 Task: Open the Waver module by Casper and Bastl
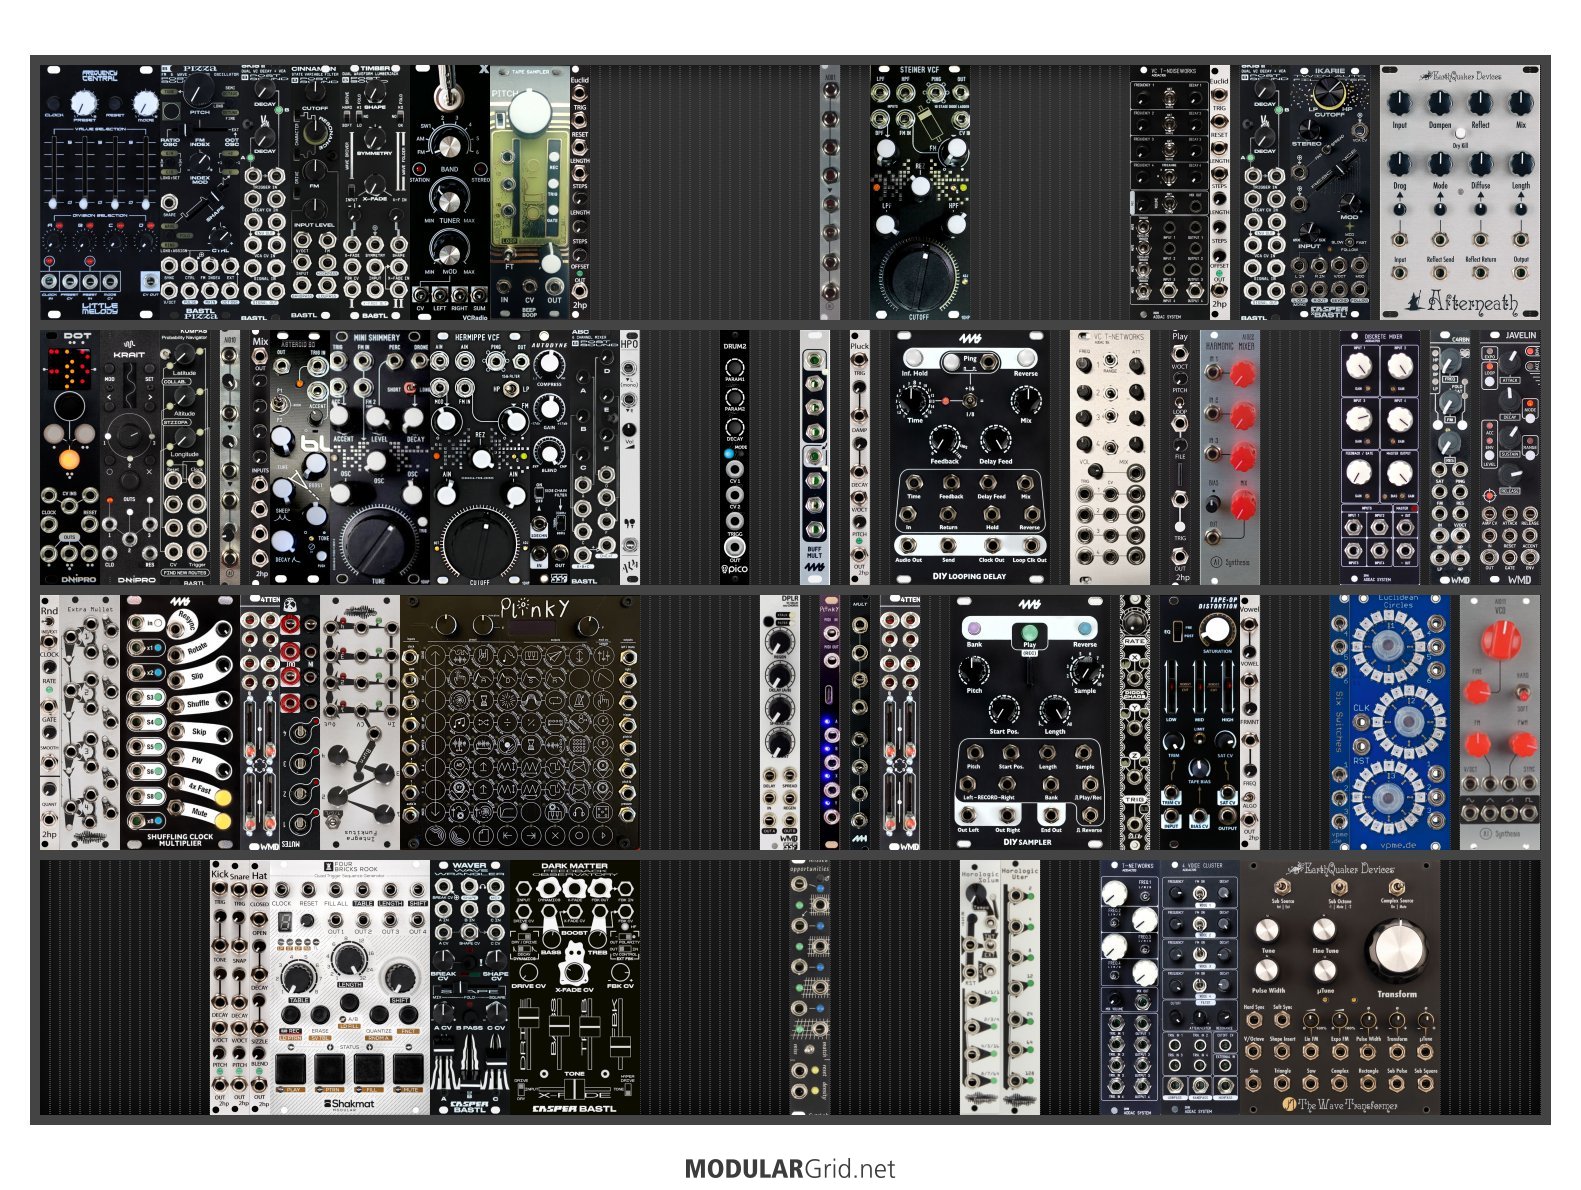pyautogui.click(x=470, y=987)
